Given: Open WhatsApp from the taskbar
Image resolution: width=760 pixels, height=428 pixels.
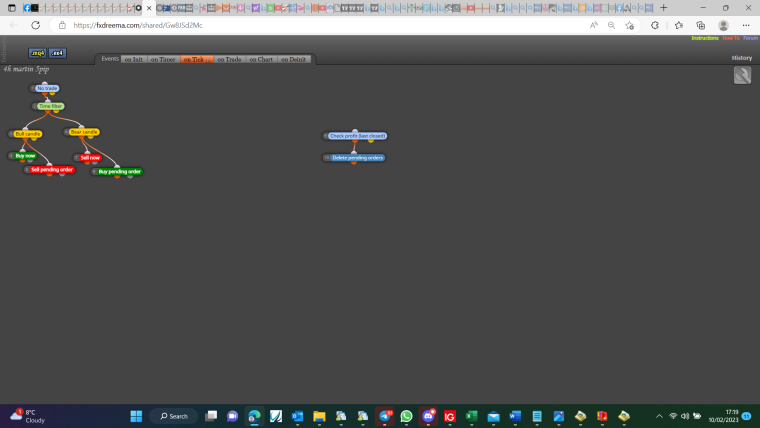Looking at the screenshot, I should [406, 416].
